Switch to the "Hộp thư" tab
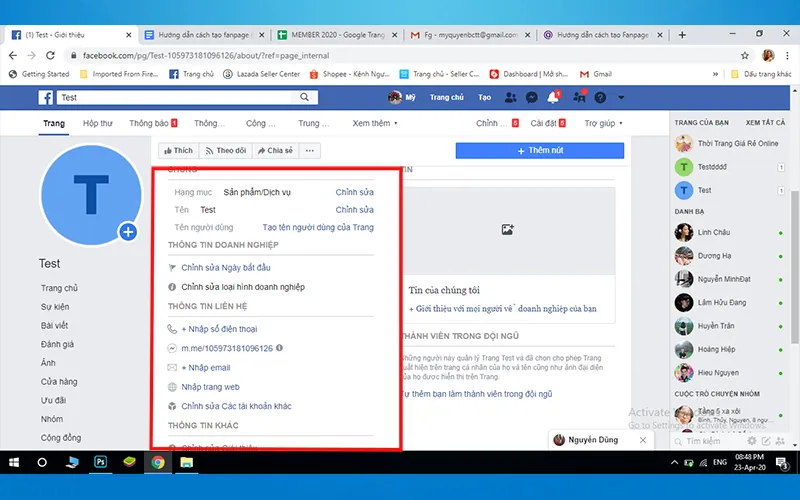Screen dimensions: 800x500 98,123
